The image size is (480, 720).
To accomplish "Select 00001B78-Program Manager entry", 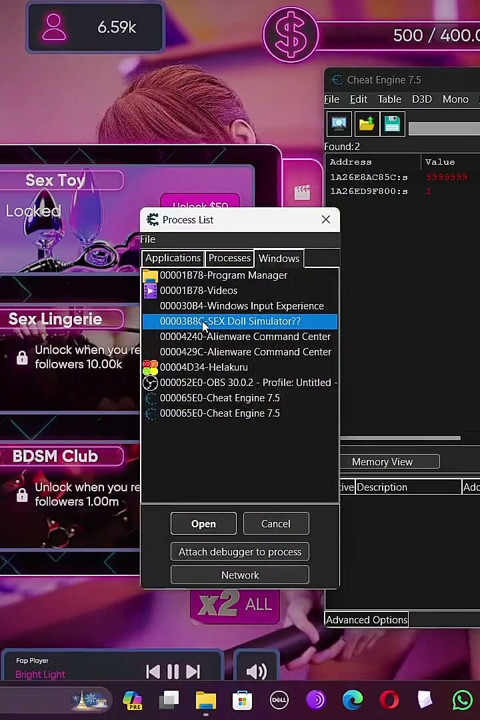I will click(240, 275).
